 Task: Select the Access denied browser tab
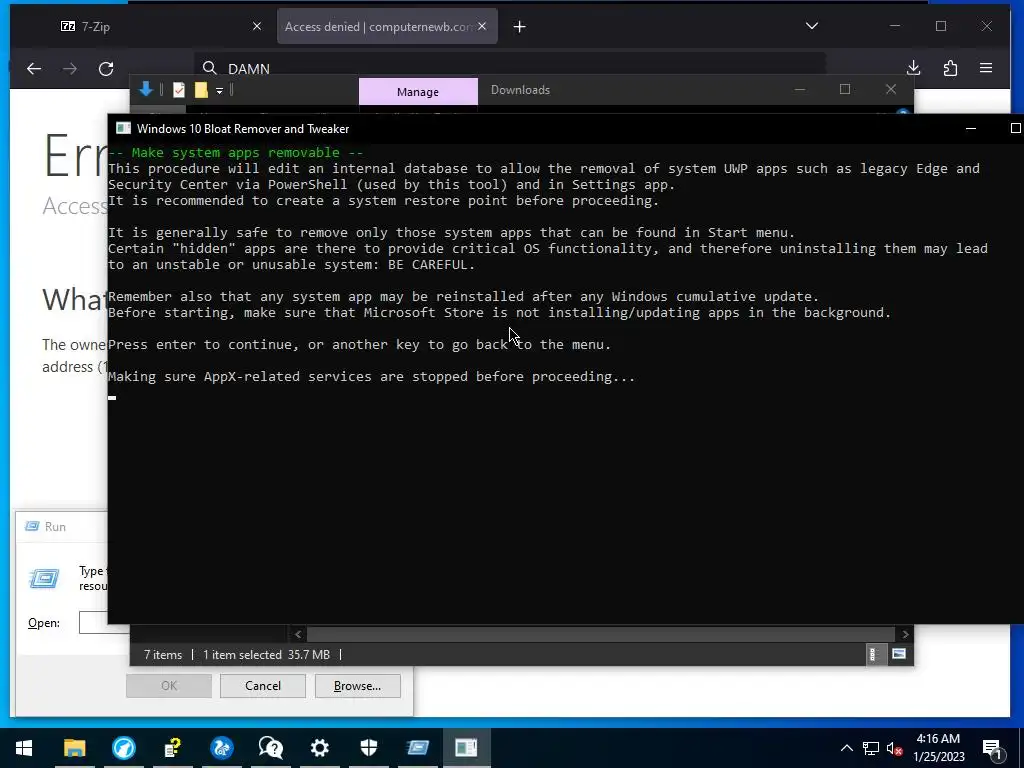(387, 26)
